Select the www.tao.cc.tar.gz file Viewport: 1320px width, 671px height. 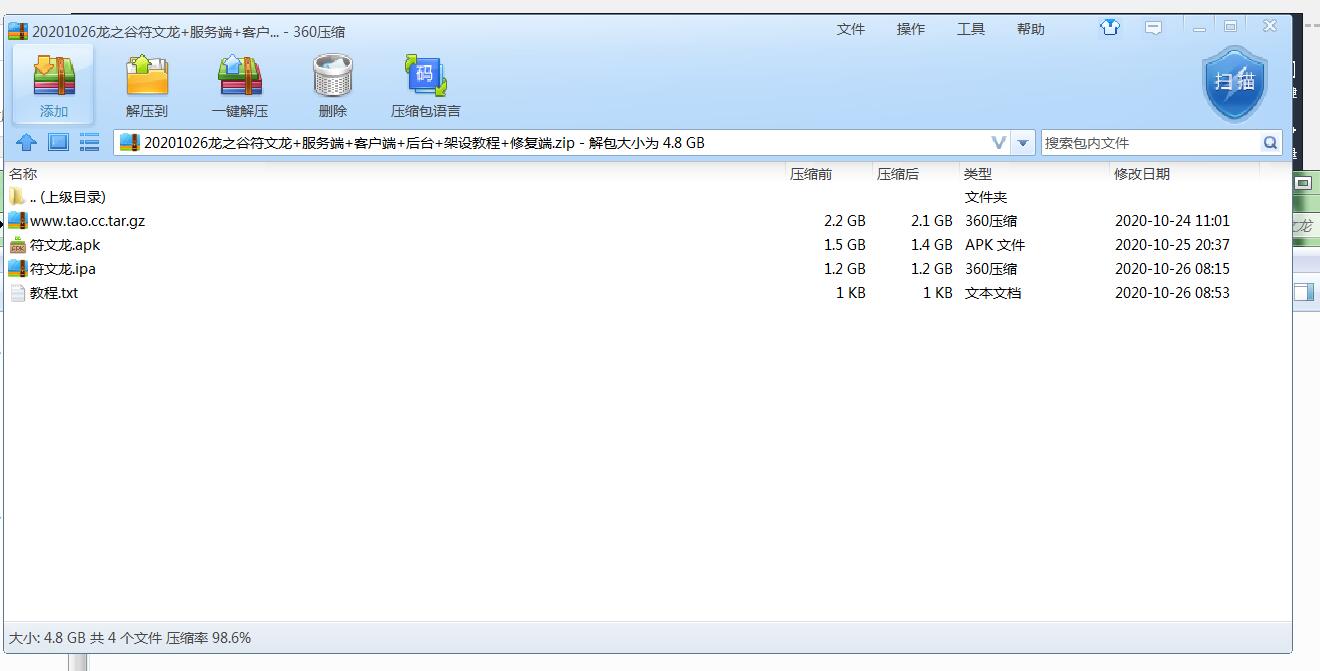[x=87, y=221]
